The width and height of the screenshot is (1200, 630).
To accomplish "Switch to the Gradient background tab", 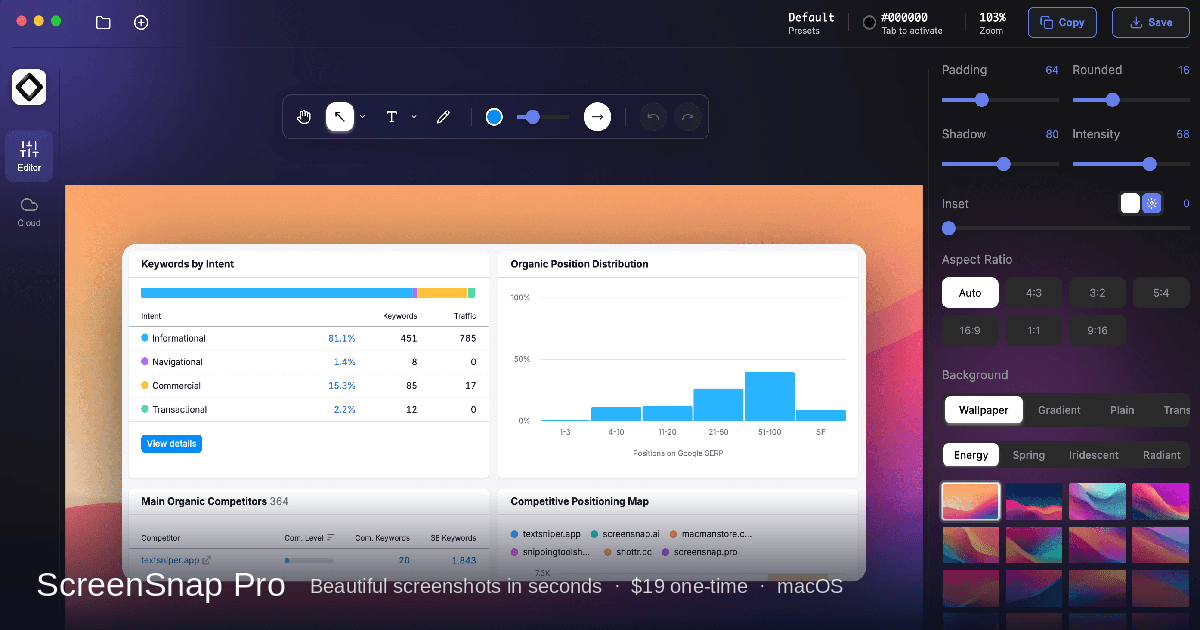I will (x=1059, y=410).
